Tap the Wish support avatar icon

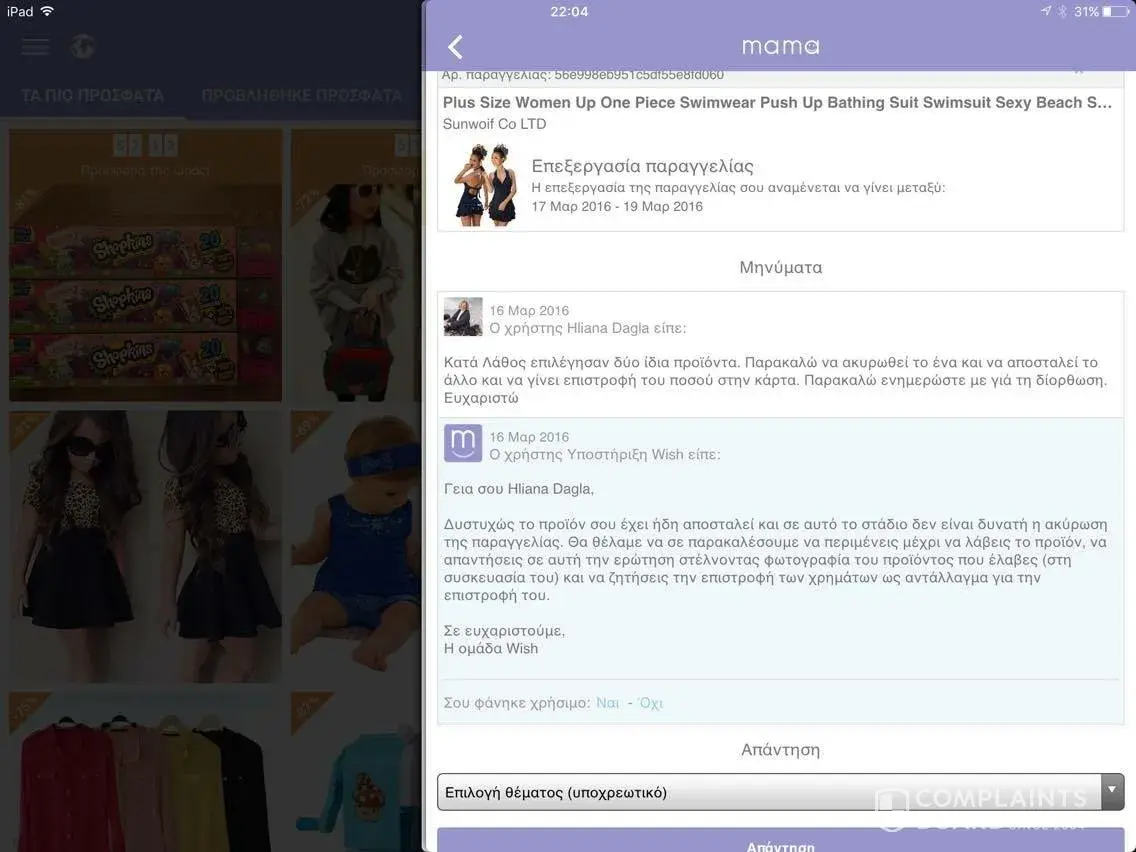pos(463,443)
